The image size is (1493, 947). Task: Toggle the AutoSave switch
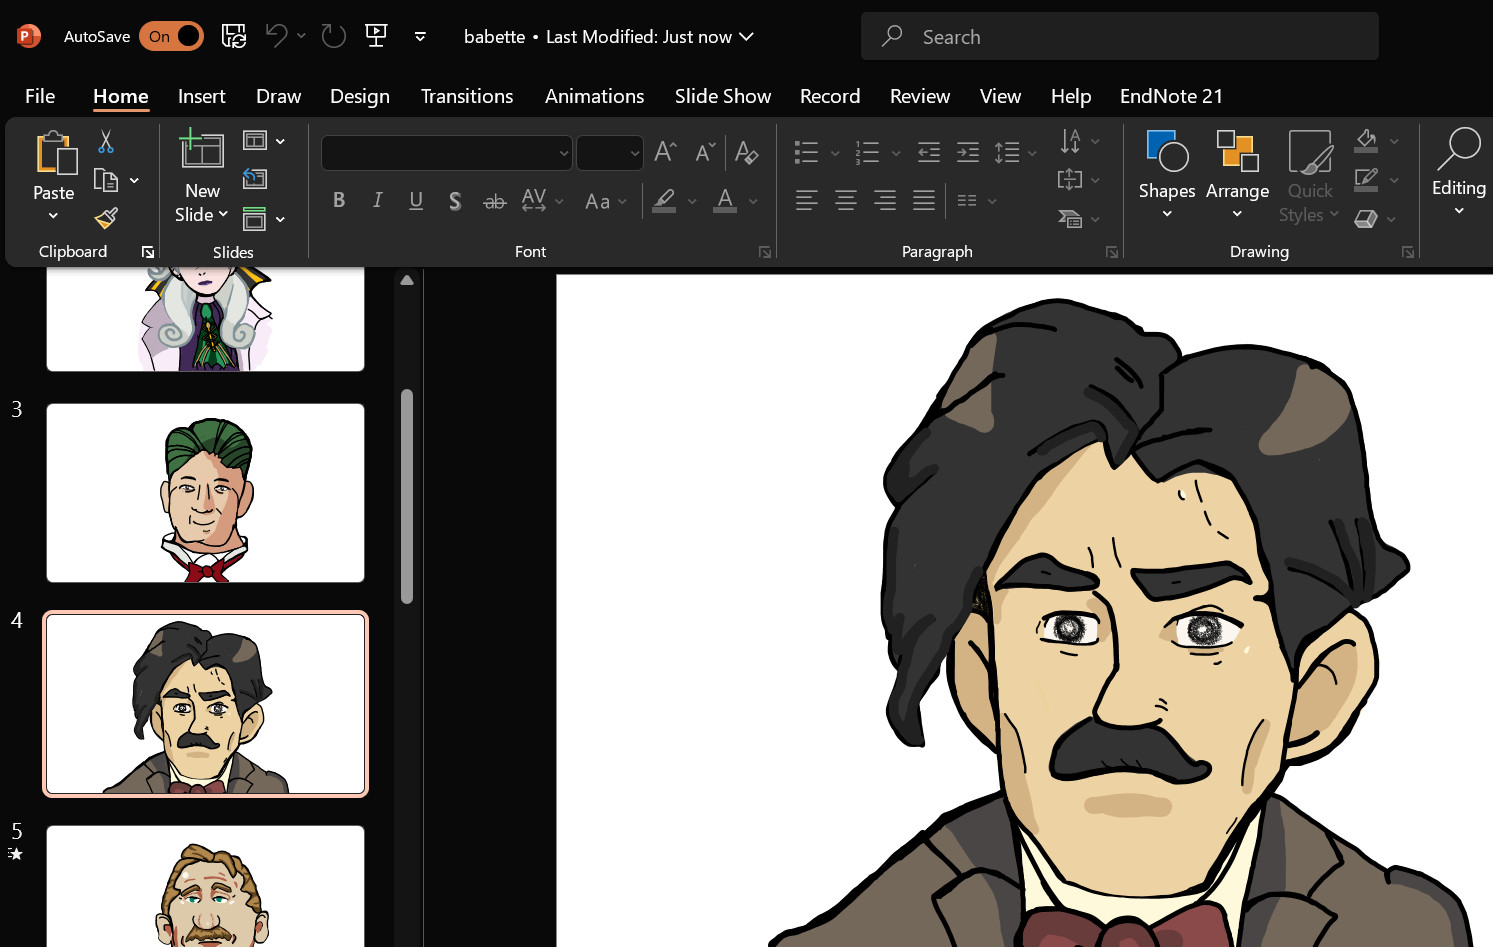point(171,36)
